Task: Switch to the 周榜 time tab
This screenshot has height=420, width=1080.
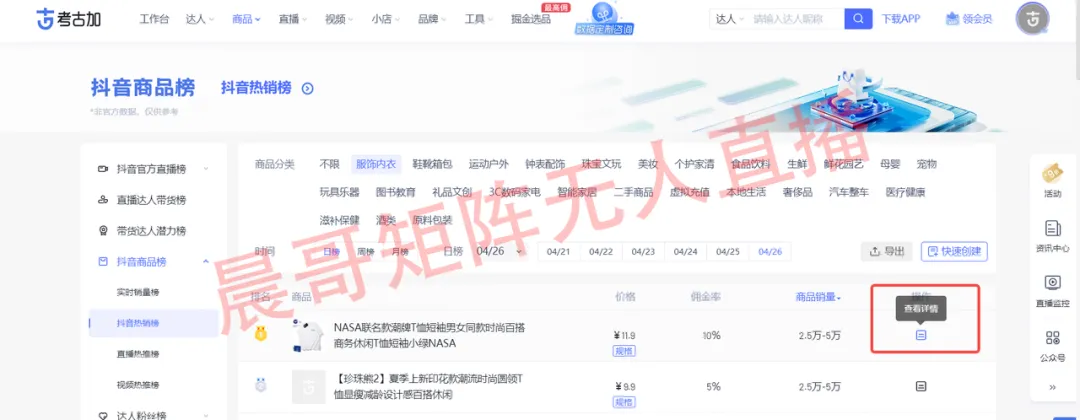Action: tap(365, 251)
